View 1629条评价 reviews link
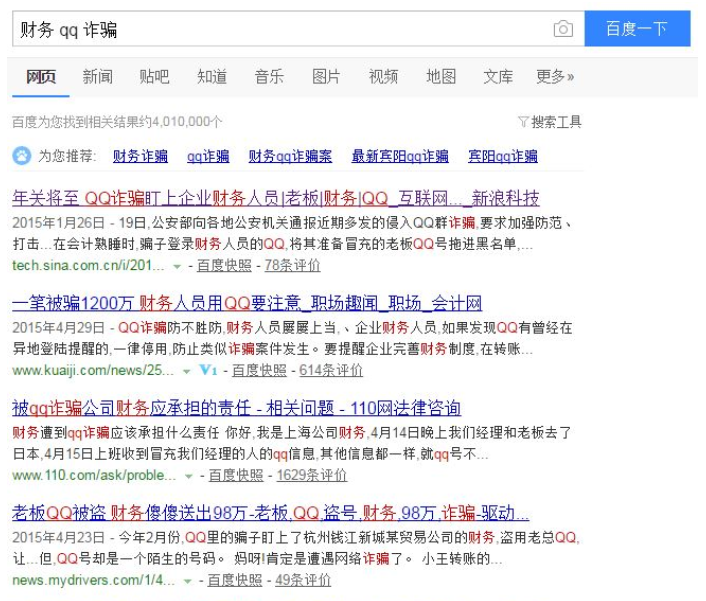The width and height of the screenshot is (706, 601). click(x=312, y=475)
